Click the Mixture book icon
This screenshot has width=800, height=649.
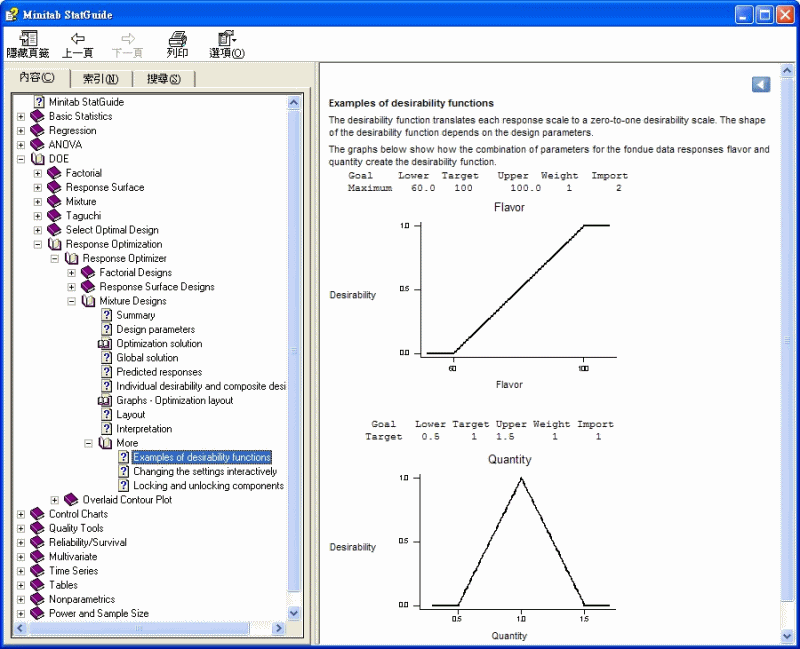(x=55, y=202)
